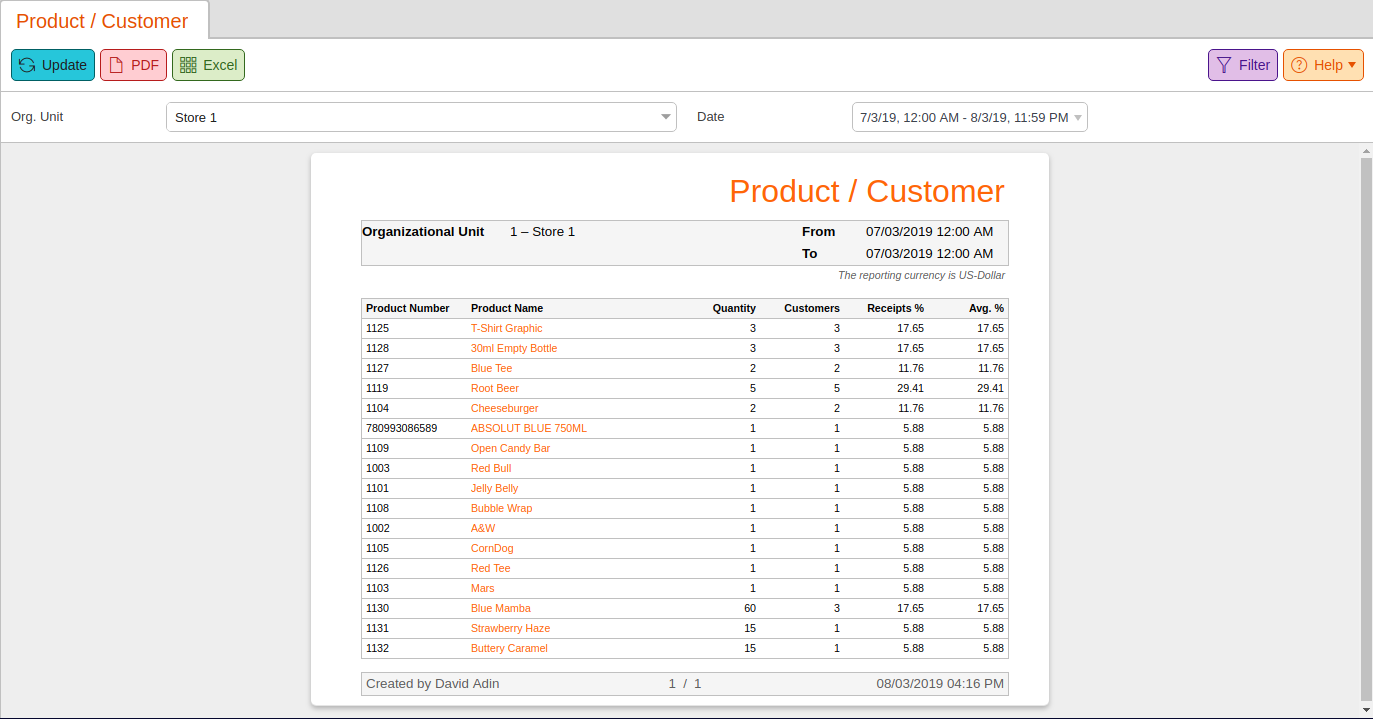Click the Org. Unit label
1373x719 pixels.
[x=37, y=116]
